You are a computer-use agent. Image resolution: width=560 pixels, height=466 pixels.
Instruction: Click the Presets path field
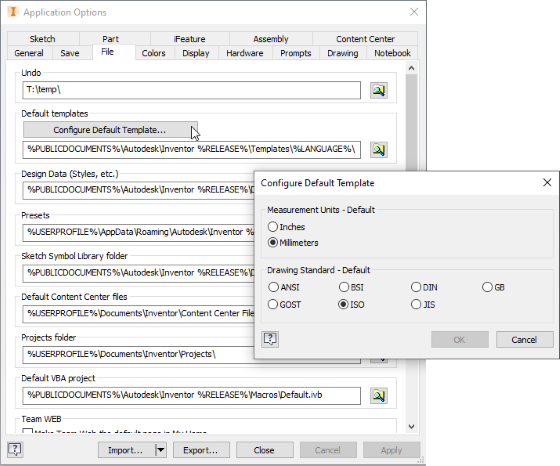[138, 232]
